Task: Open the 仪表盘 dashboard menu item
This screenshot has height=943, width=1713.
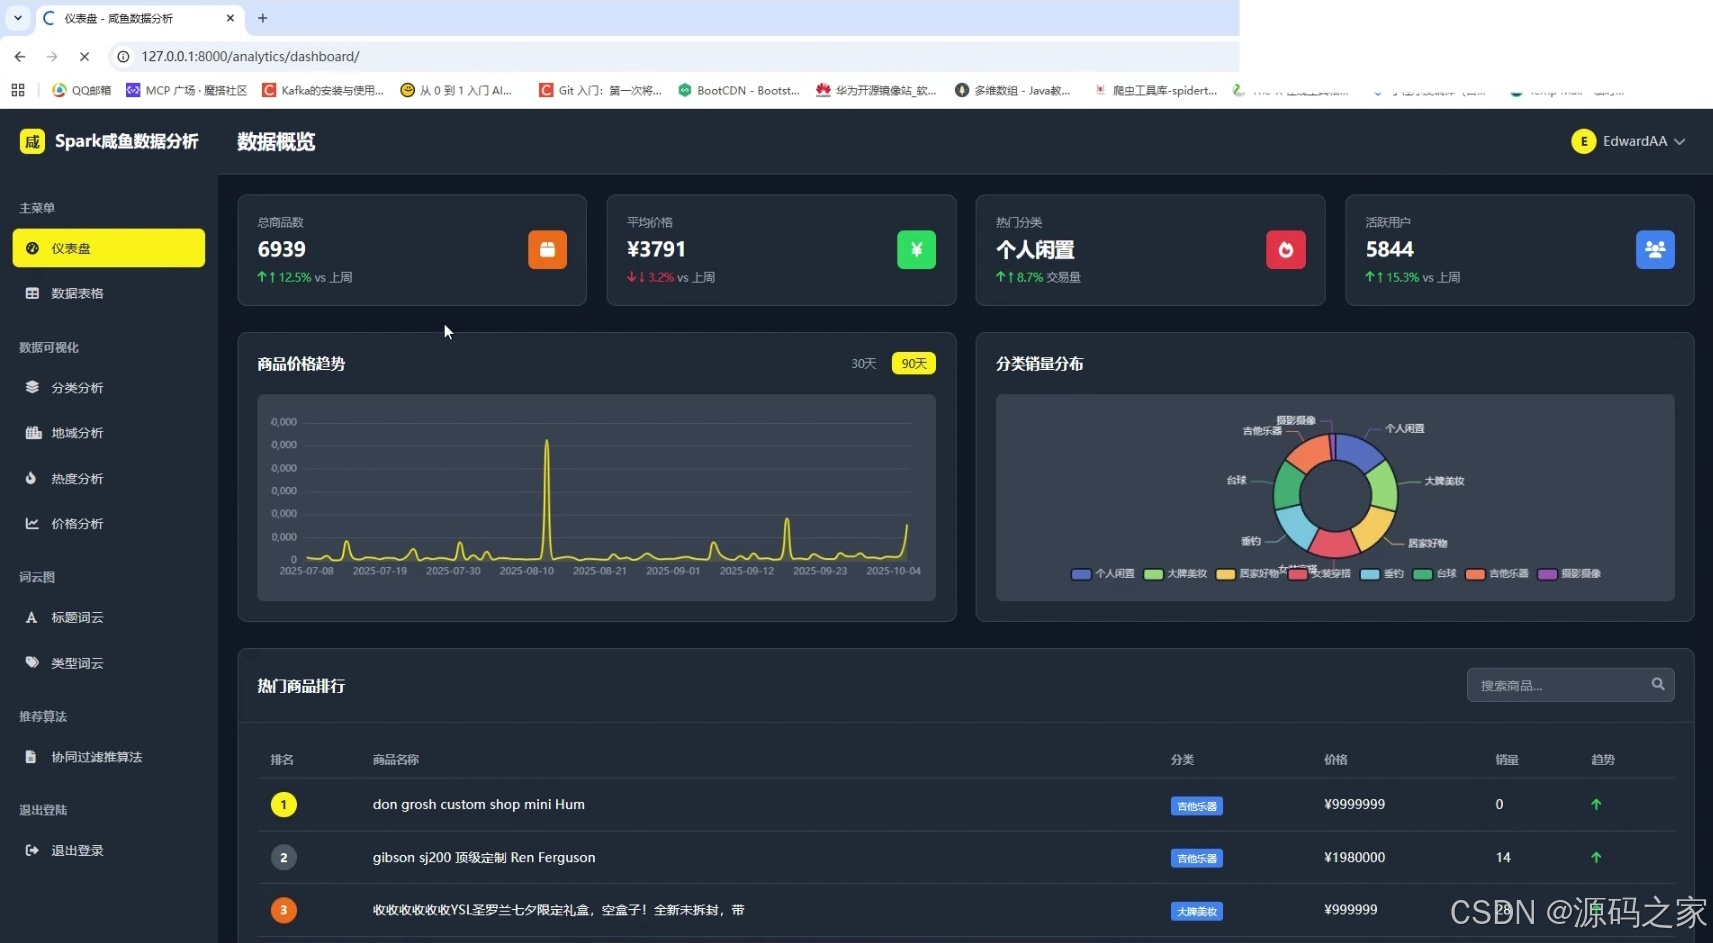Action: click(x=108, y=248)
